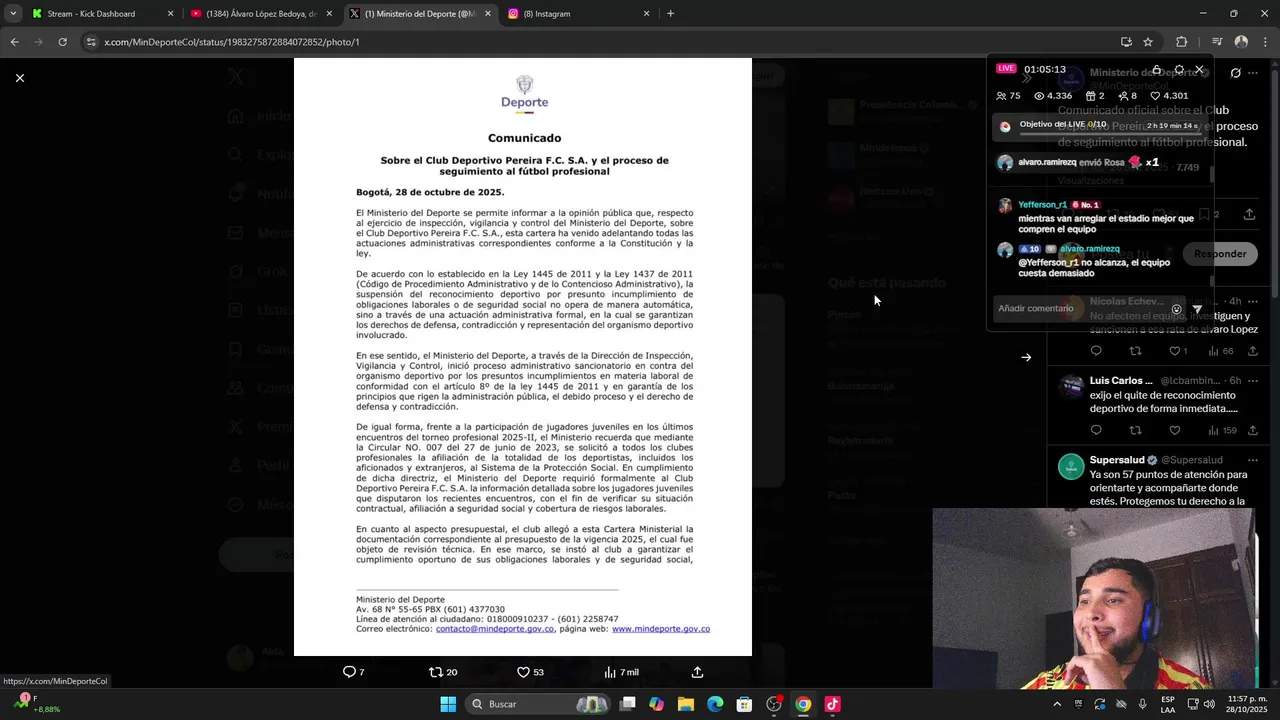This screenshot has height=720, width=1280.
Task: Share Nicolas Echev comment
Action: coord(1252,351)
